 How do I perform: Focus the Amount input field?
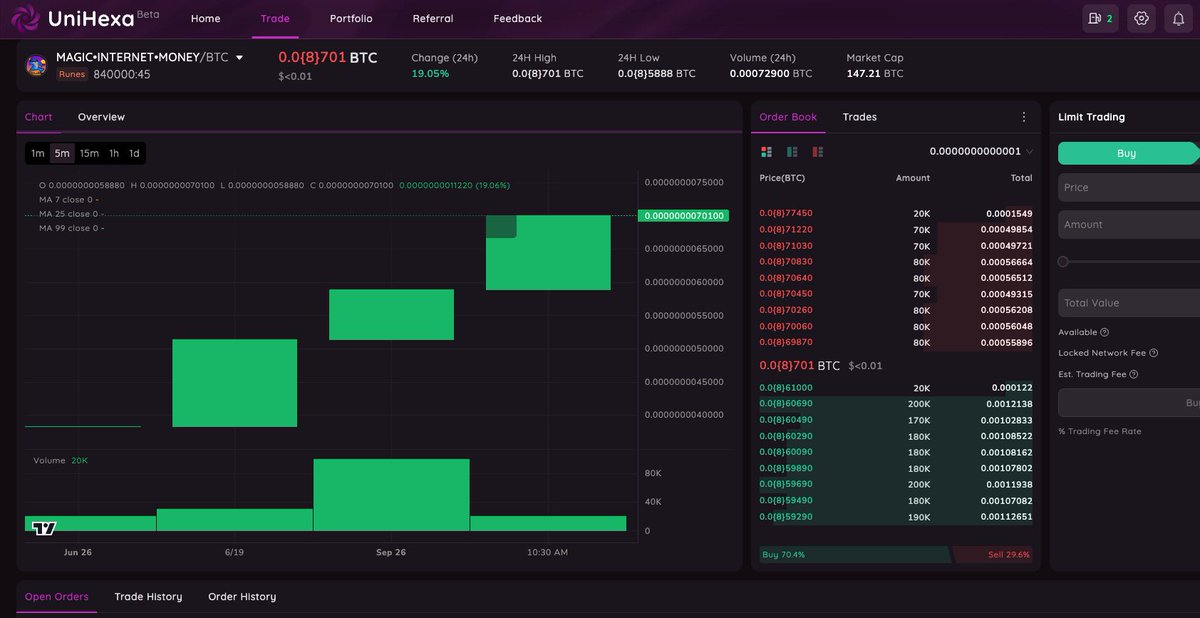coord(1129,225)
